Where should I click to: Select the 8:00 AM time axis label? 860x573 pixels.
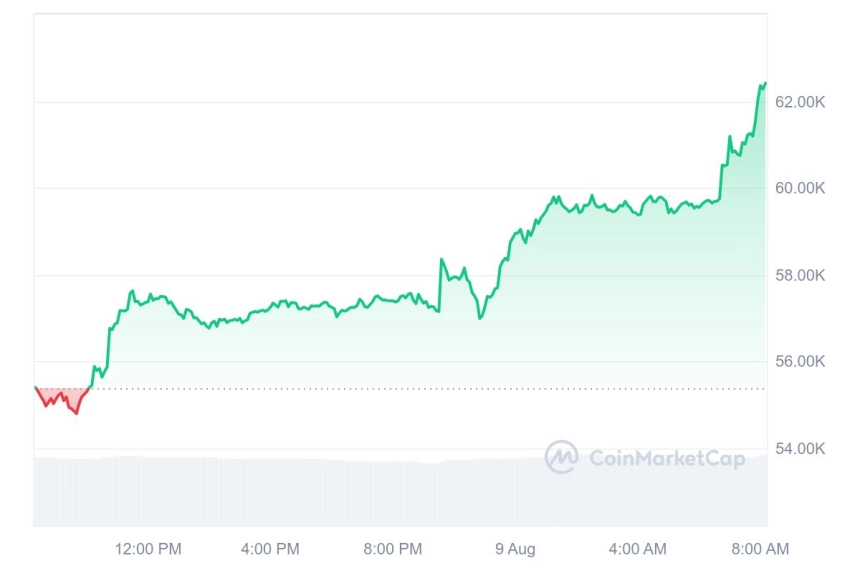point(760,549)
